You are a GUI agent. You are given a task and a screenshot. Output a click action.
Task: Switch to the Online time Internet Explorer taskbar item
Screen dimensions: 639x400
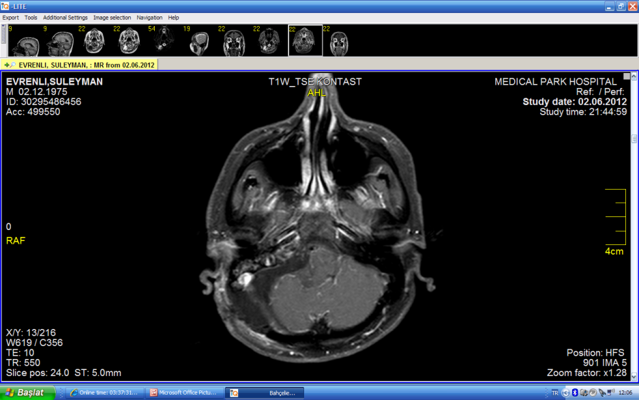(x=104, y=393)
